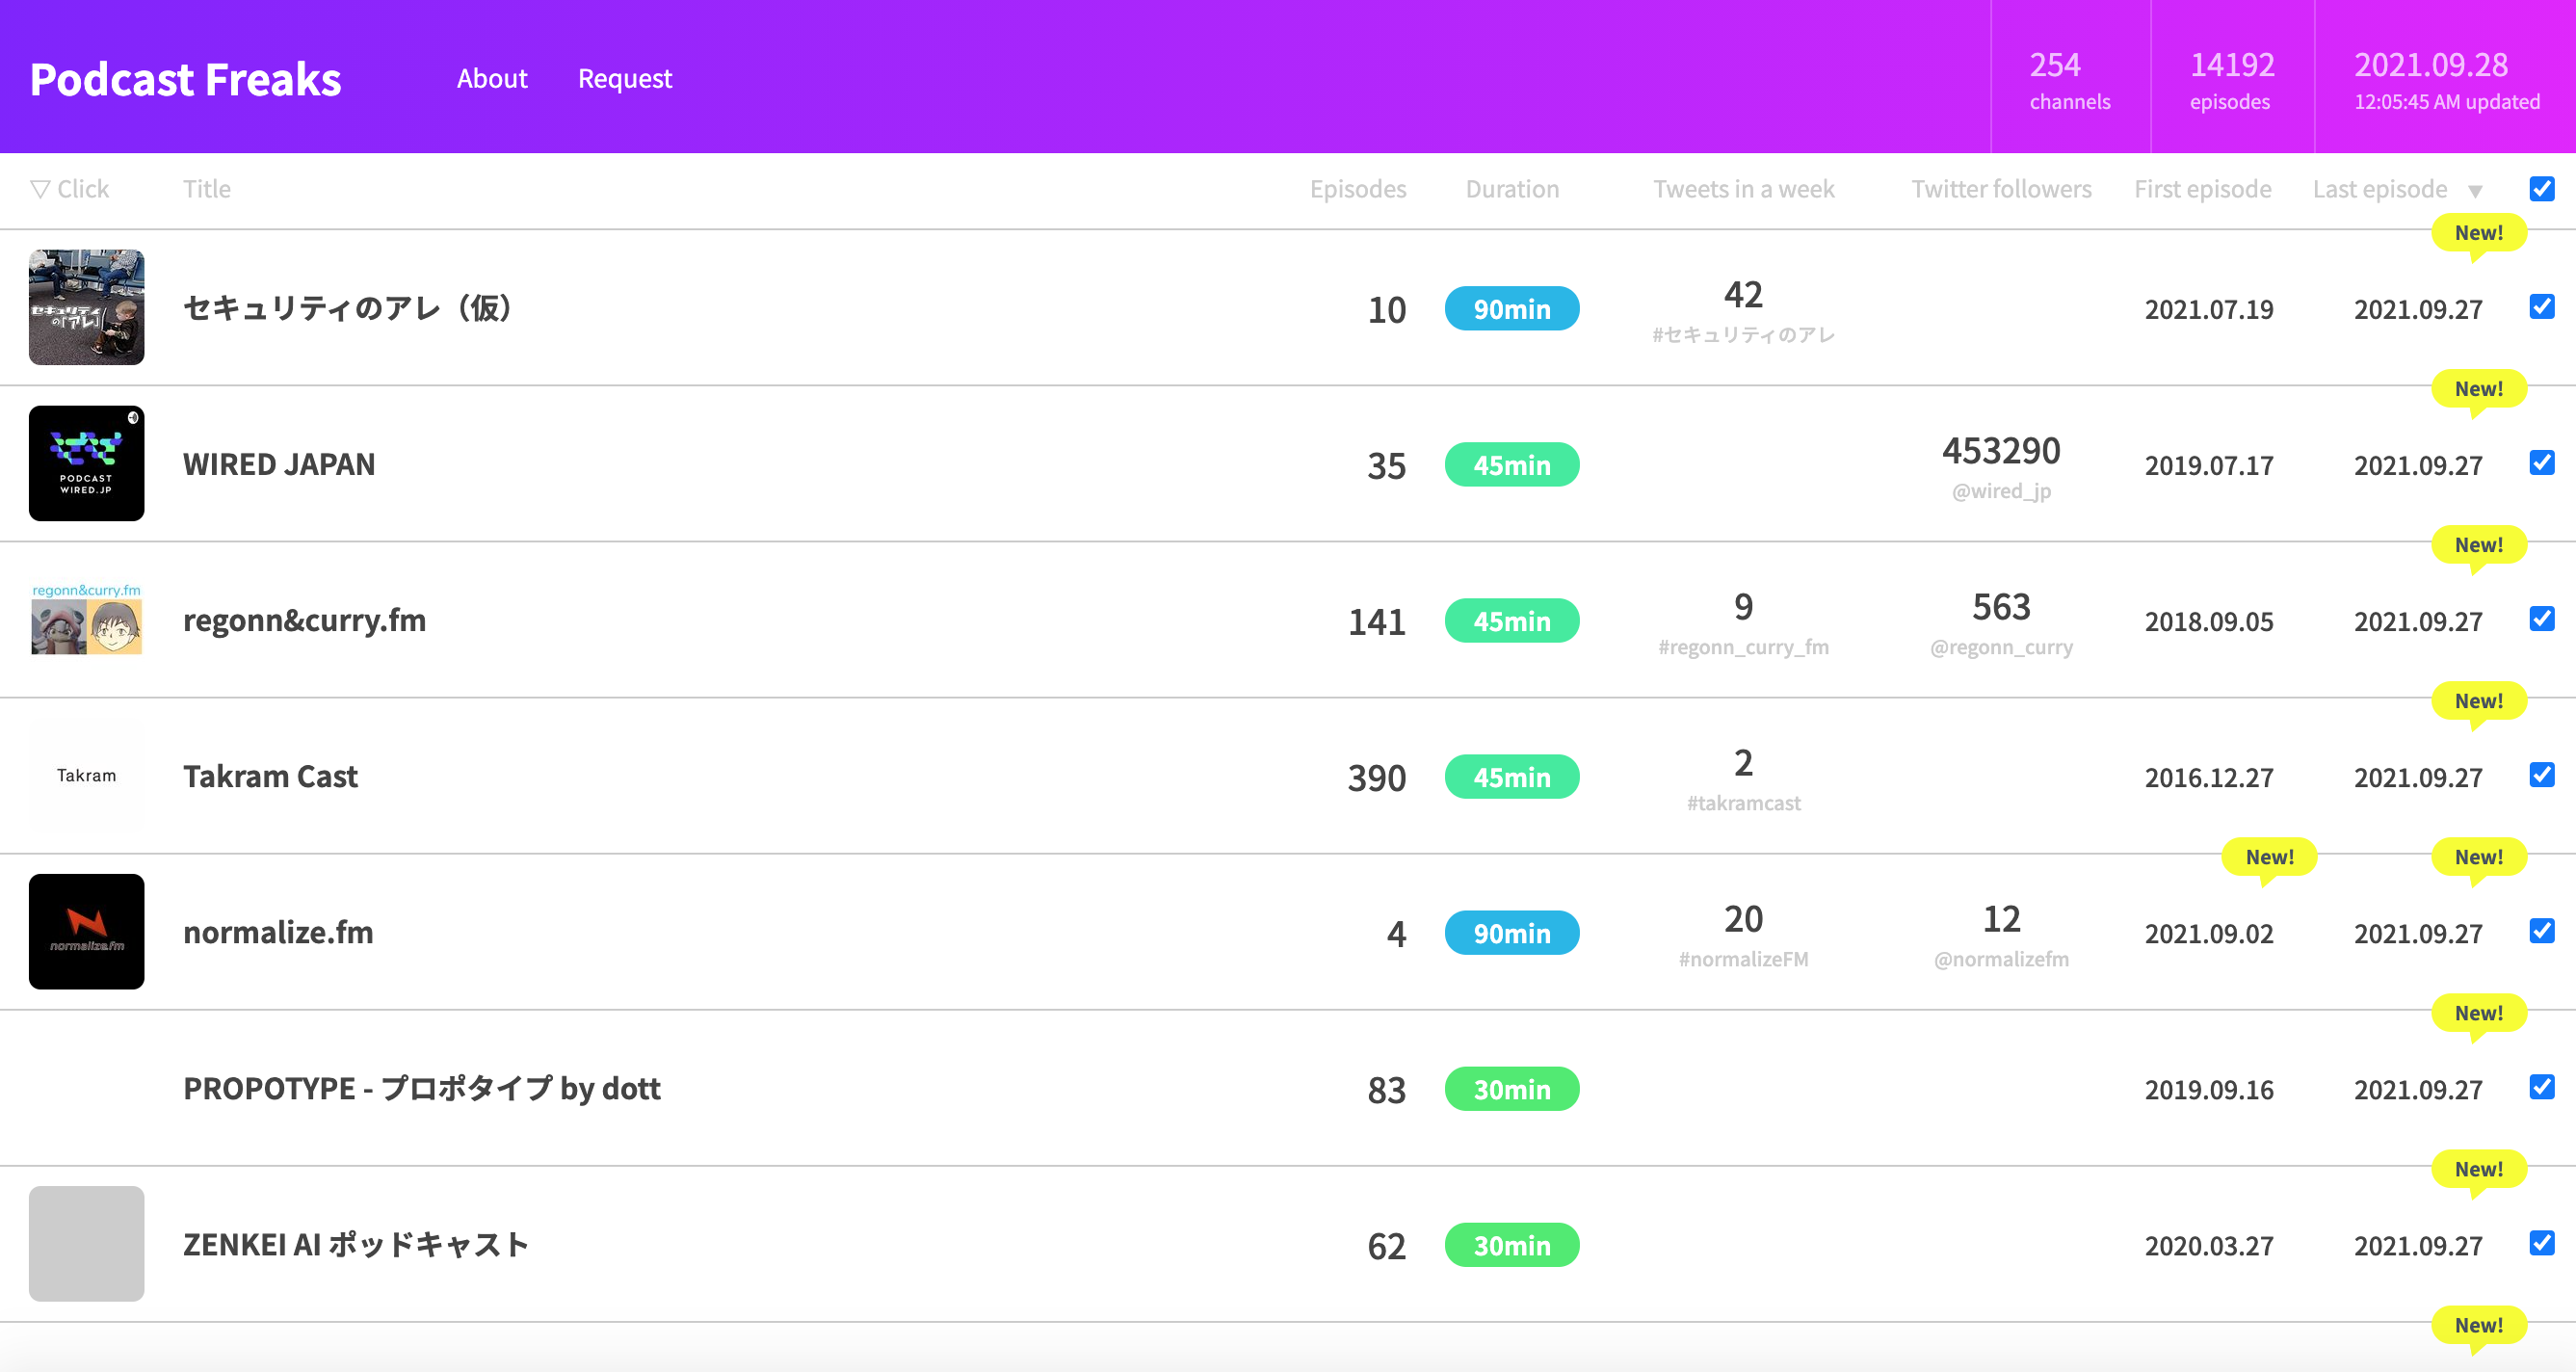The width and height of the screenshot is (2576, 1372).
Task: Click 30min badge for PROPOTYPE
Action: click(x=1512, y=1088)
